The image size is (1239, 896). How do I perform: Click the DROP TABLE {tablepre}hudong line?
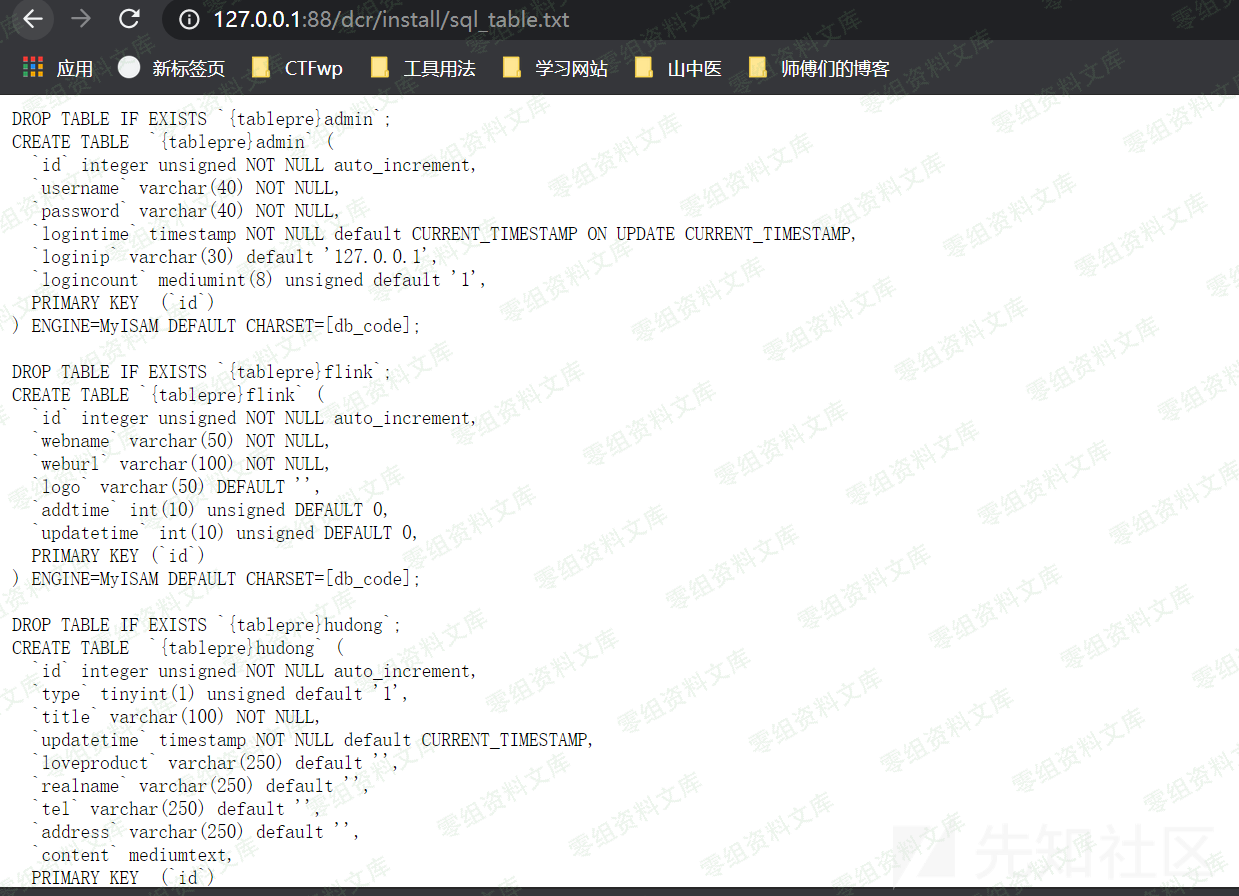coord(206,625)
